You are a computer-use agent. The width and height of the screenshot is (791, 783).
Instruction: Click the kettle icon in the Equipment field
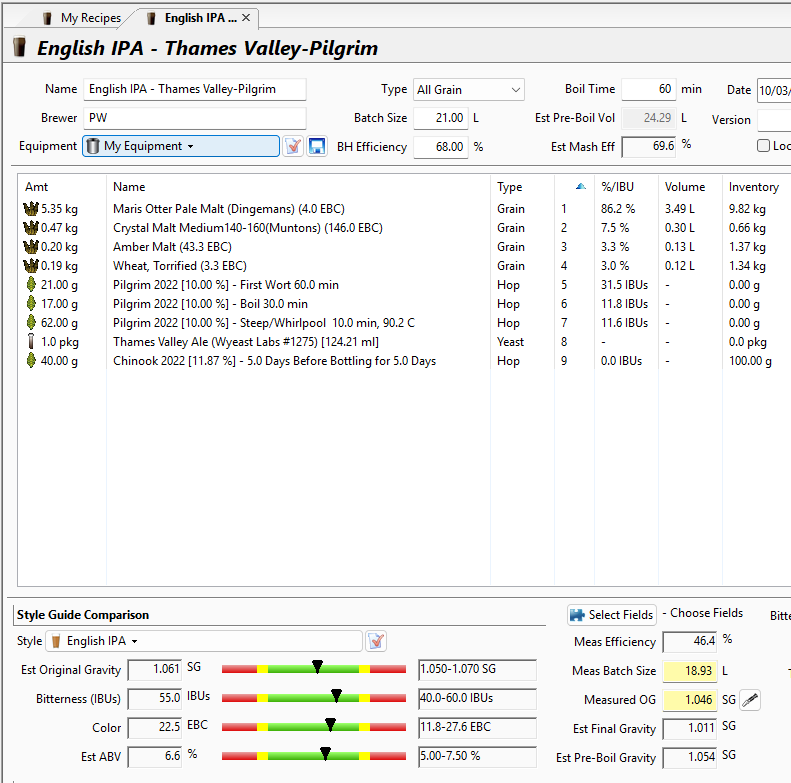pos(93,146)
